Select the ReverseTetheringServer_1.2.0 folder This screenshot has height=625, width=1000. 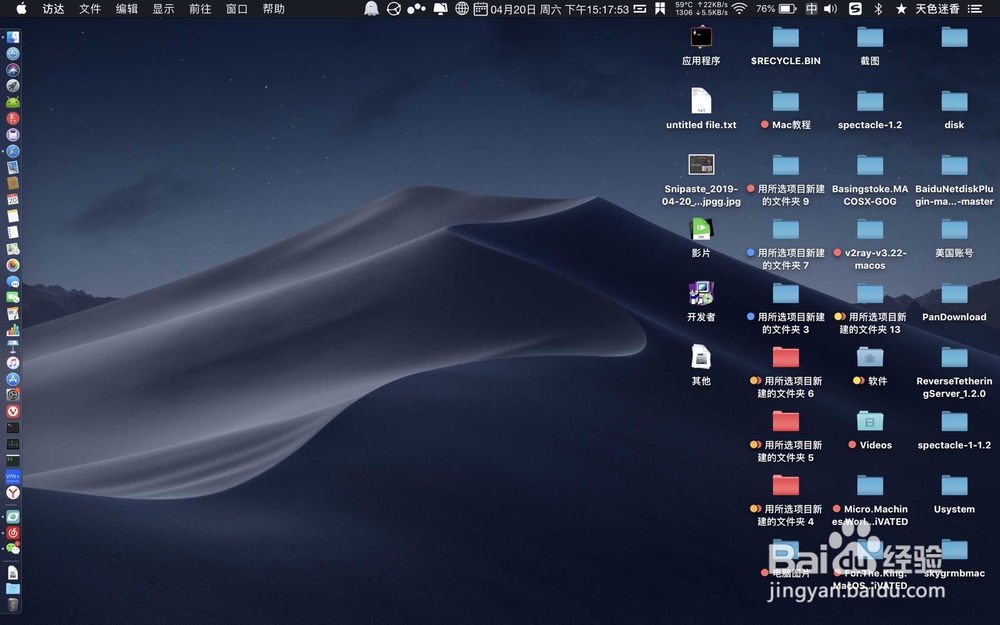954,372
